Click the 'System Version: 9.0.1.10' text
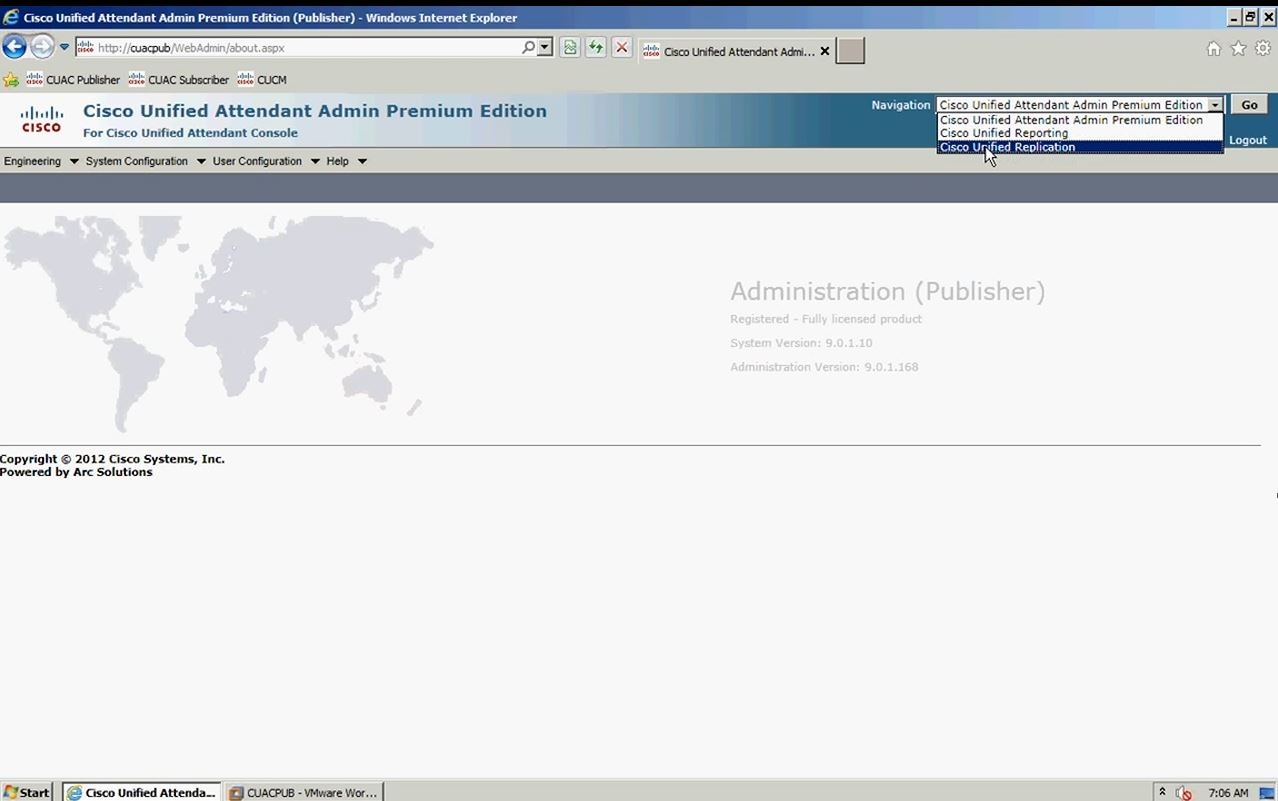The width and height of the screenshot is (1278, 801). (801, 343)
